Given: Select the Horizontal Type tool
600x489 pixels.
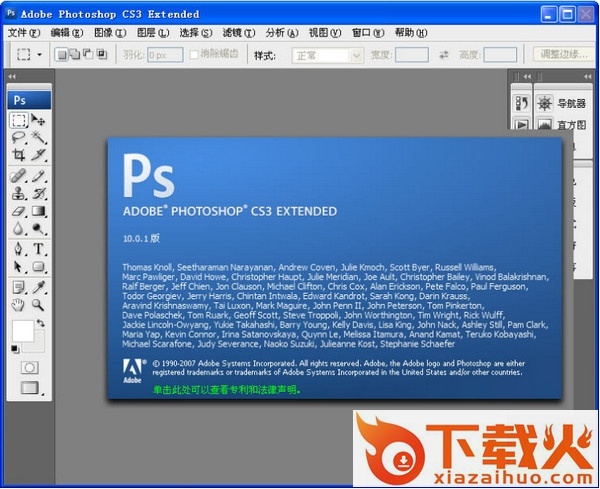Looking at the screenshot, I should [x=38, y=249].
